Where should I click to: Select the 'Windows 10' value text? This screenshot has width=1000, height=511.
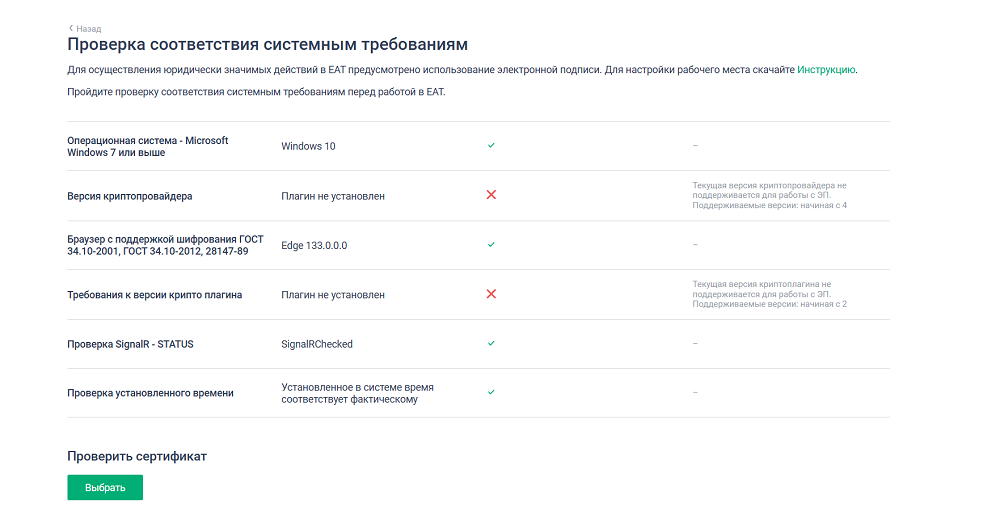pos(308,146)
